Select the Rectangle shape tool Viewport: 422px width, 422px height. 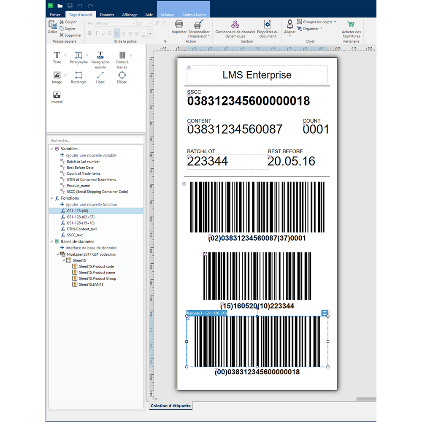click(x=78, y=77)
